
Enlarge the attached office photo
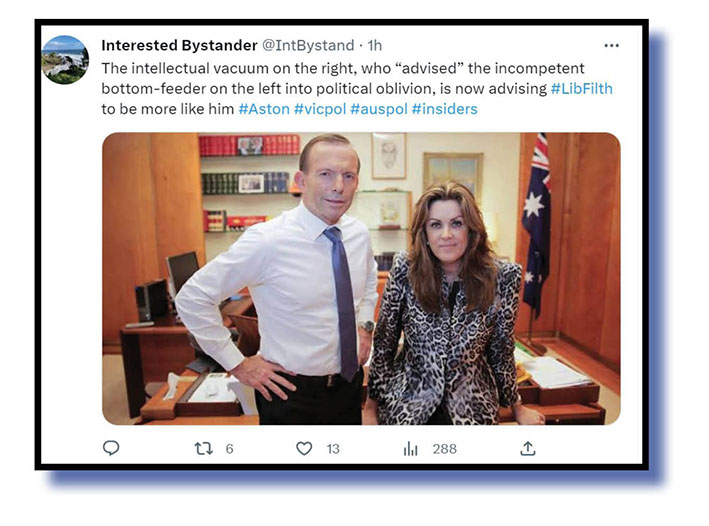point(361,279)
